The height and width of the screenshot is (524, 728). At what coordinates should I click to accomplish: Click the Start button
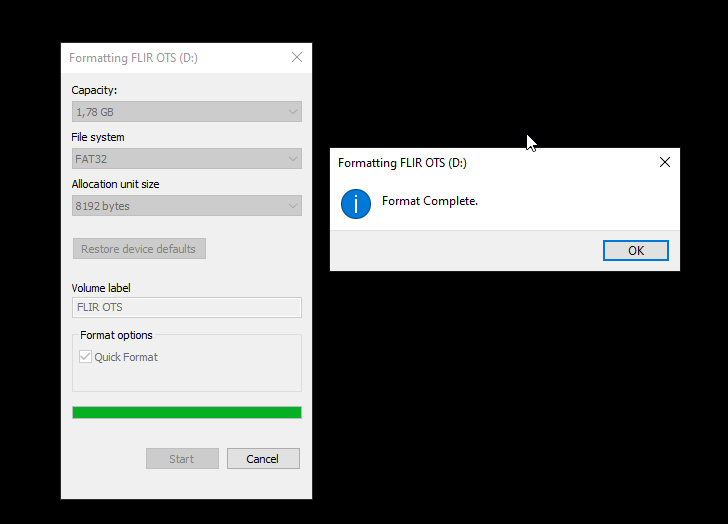click(x=182, y=459)
